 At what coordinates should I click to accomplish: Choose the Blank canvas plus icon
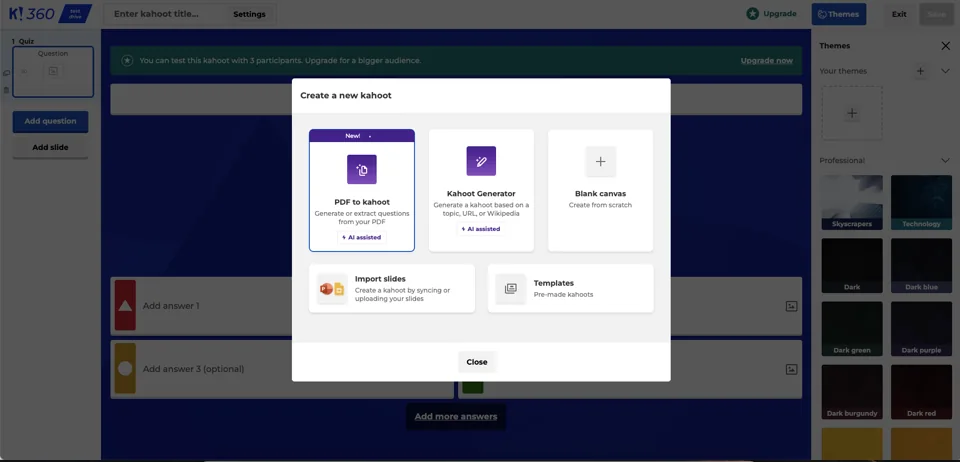click(600, 161)
